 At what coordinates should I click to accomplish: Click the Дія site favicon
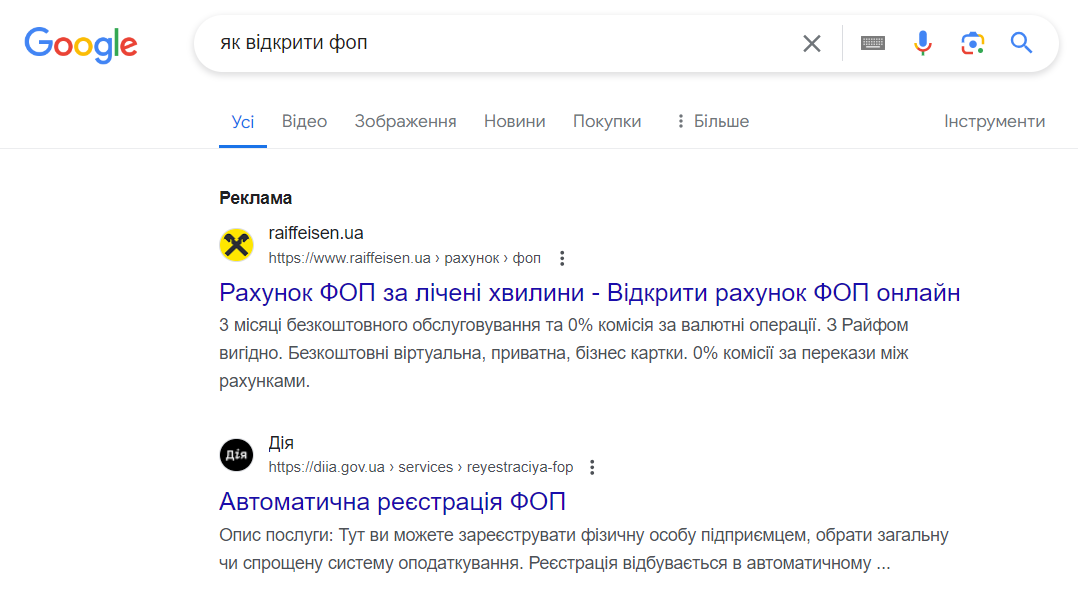[236, 454]
